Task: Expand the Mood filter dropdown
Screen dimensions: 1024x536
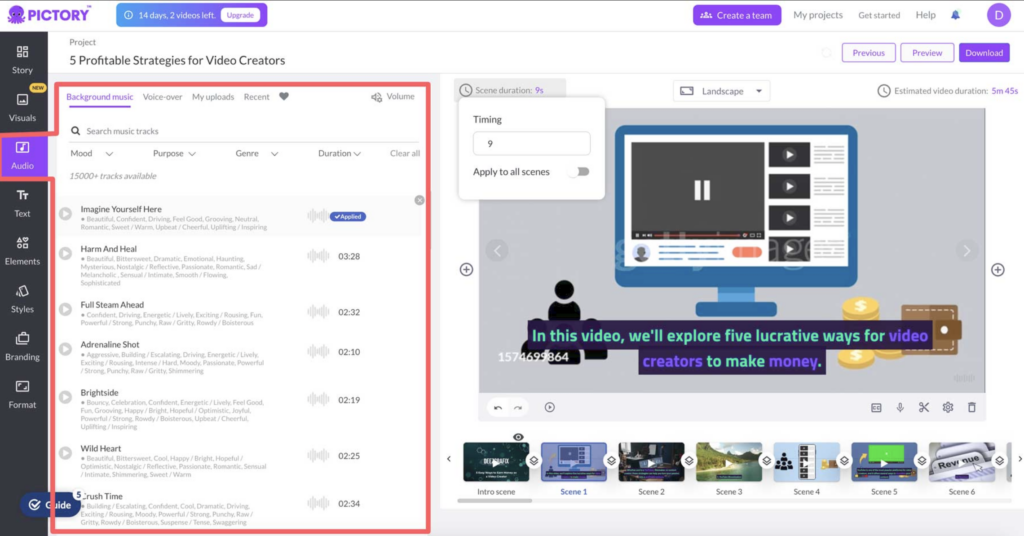Action: 91,153
